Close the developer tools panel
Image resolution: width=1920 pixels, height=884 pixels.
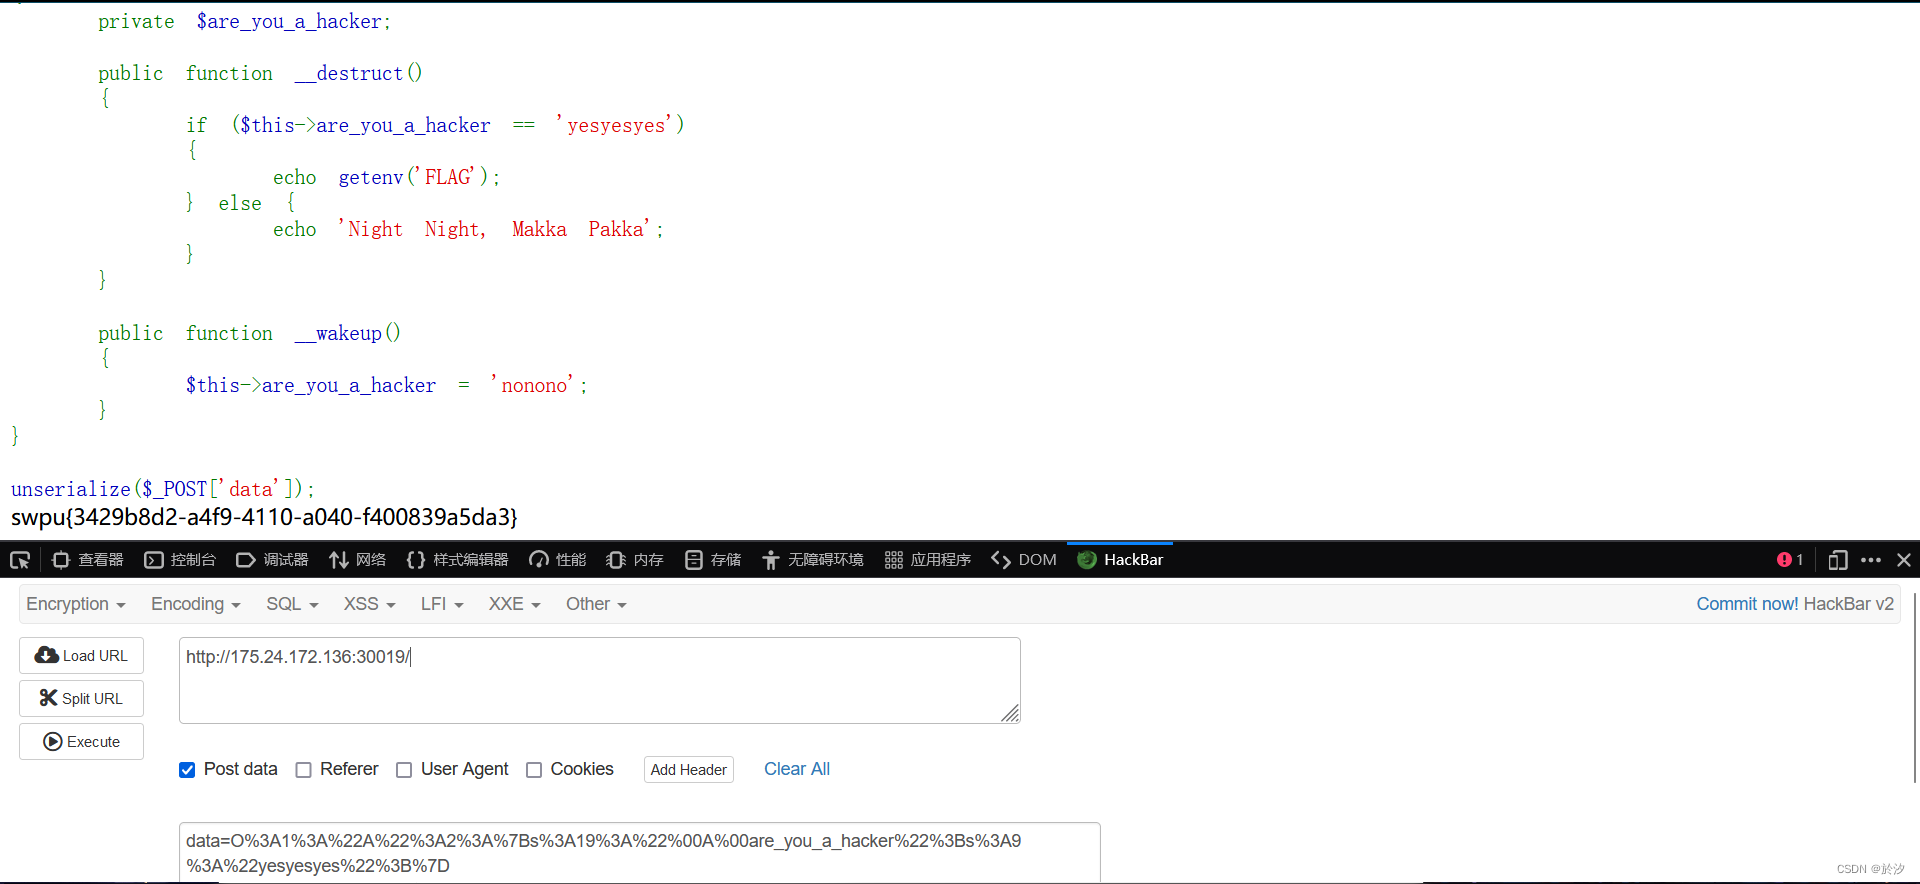pos(1904,560)
